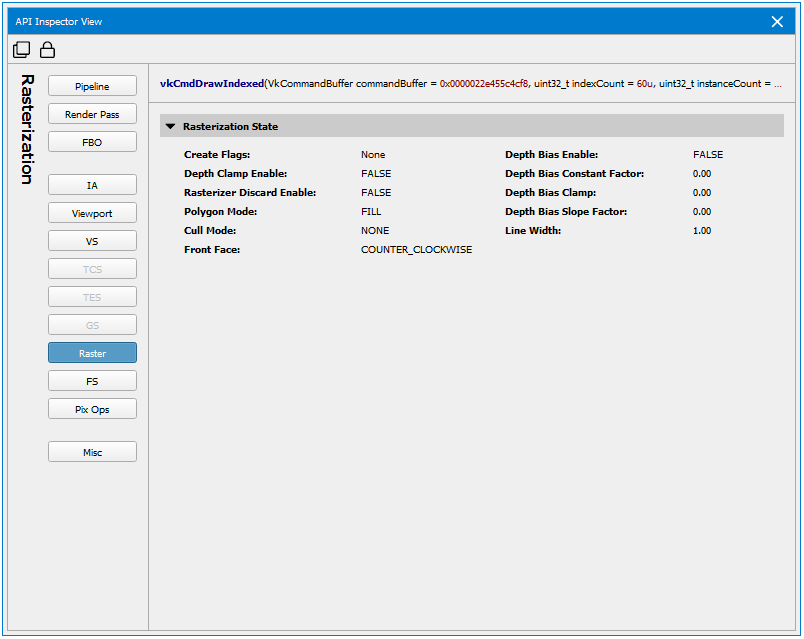Image resolution: width=804 pixels, height=639 pixels.
Task: Open the FS fragment shader stage
Action: pos(92,381)
